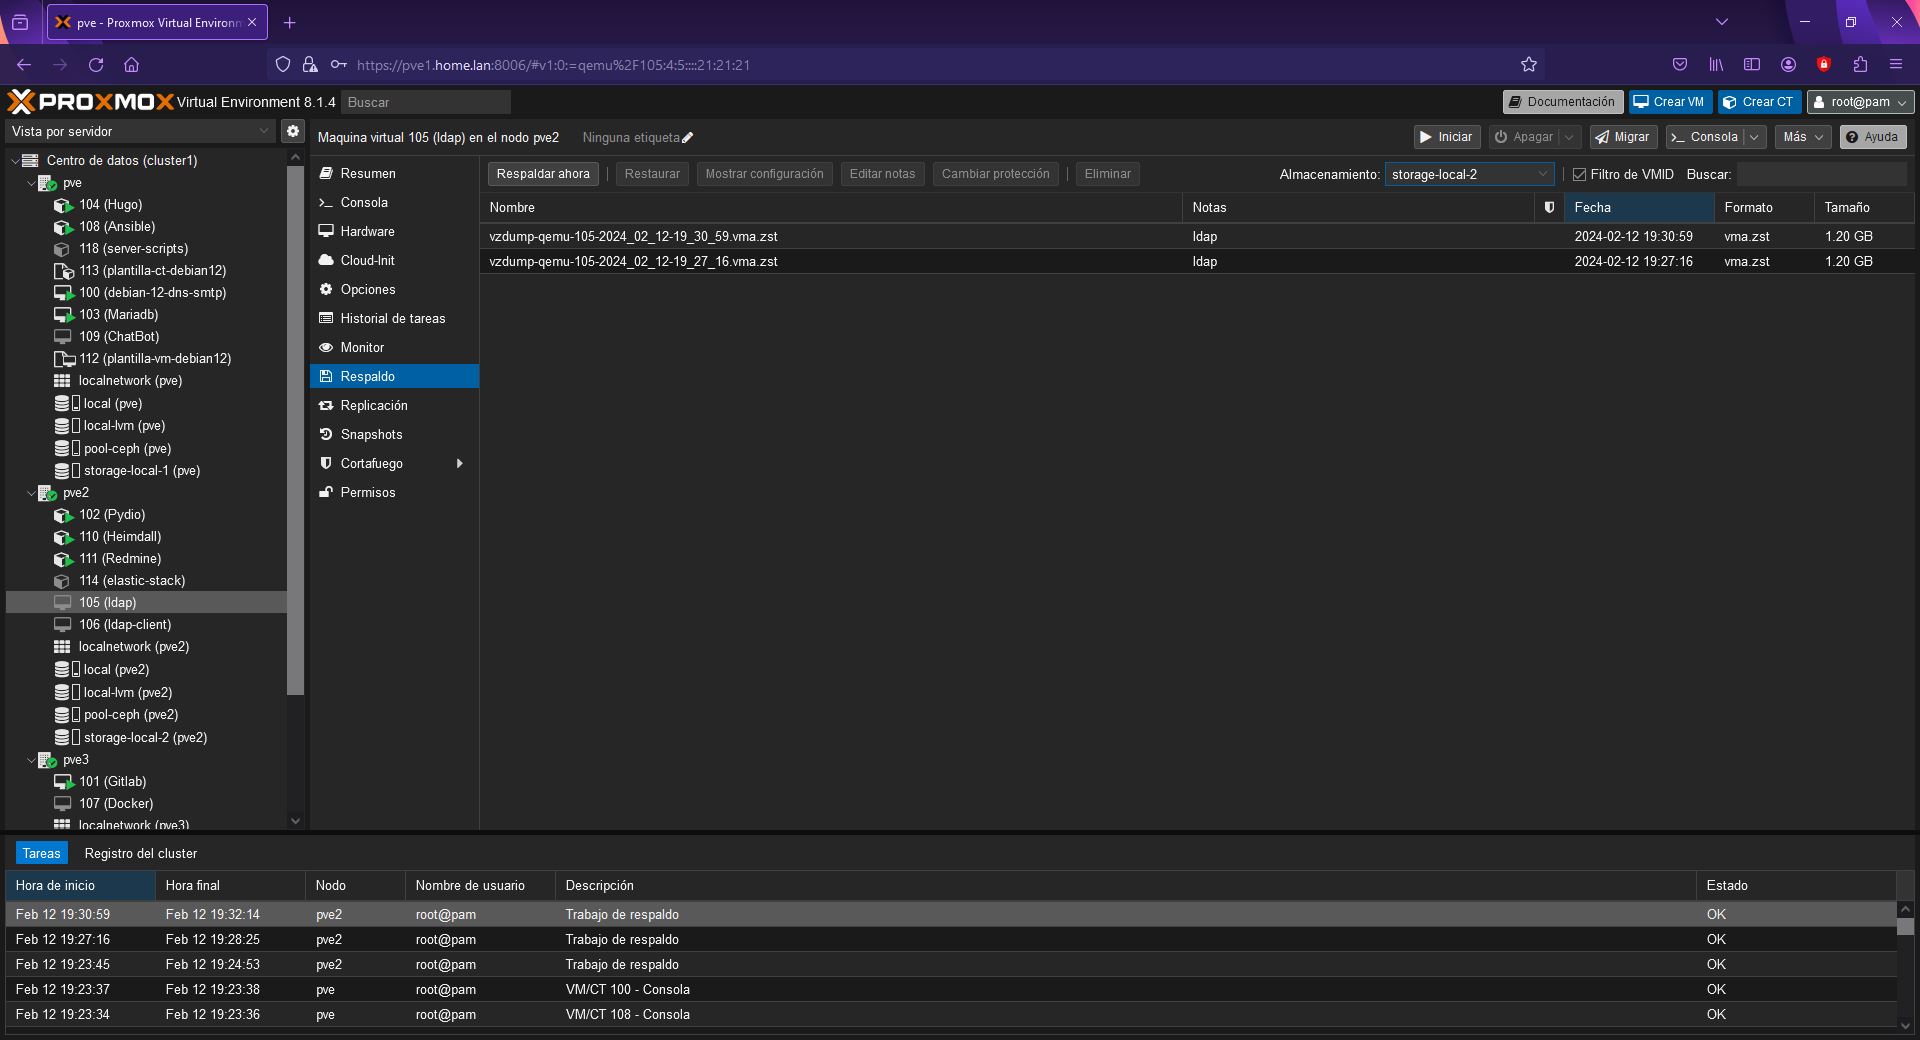Click the Proxmox logo

[91, 102]
